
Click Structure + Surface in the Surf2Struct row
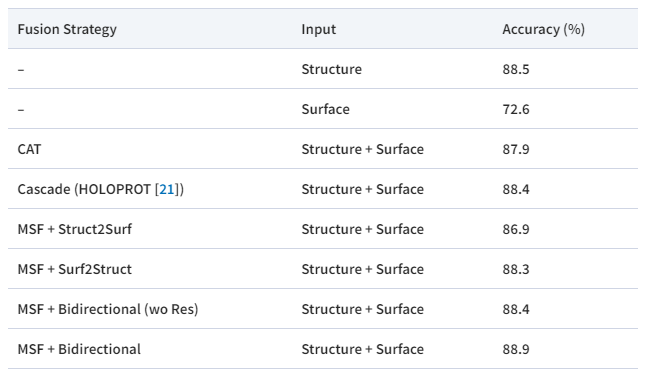(363, 269)
